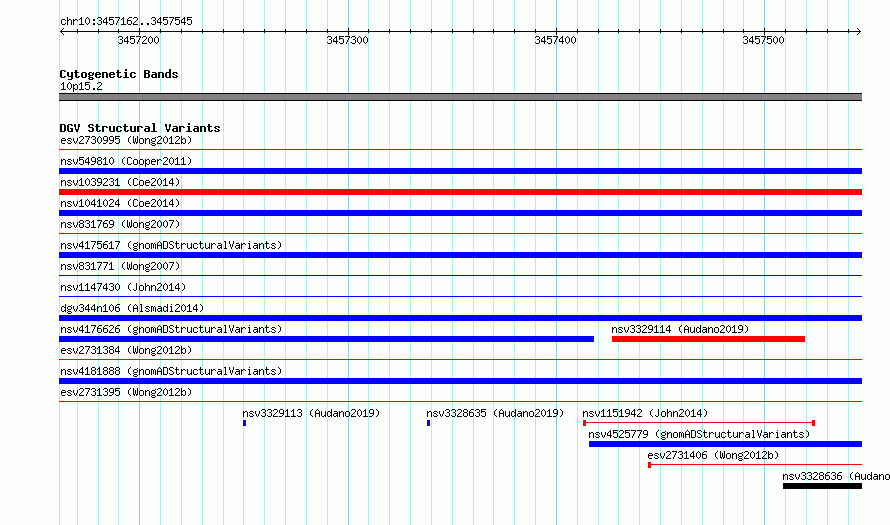The width and height of the screenshot is (890, 525).
Task: Click nsv831771 (Wong2007) label
Action: pos(120,266)
